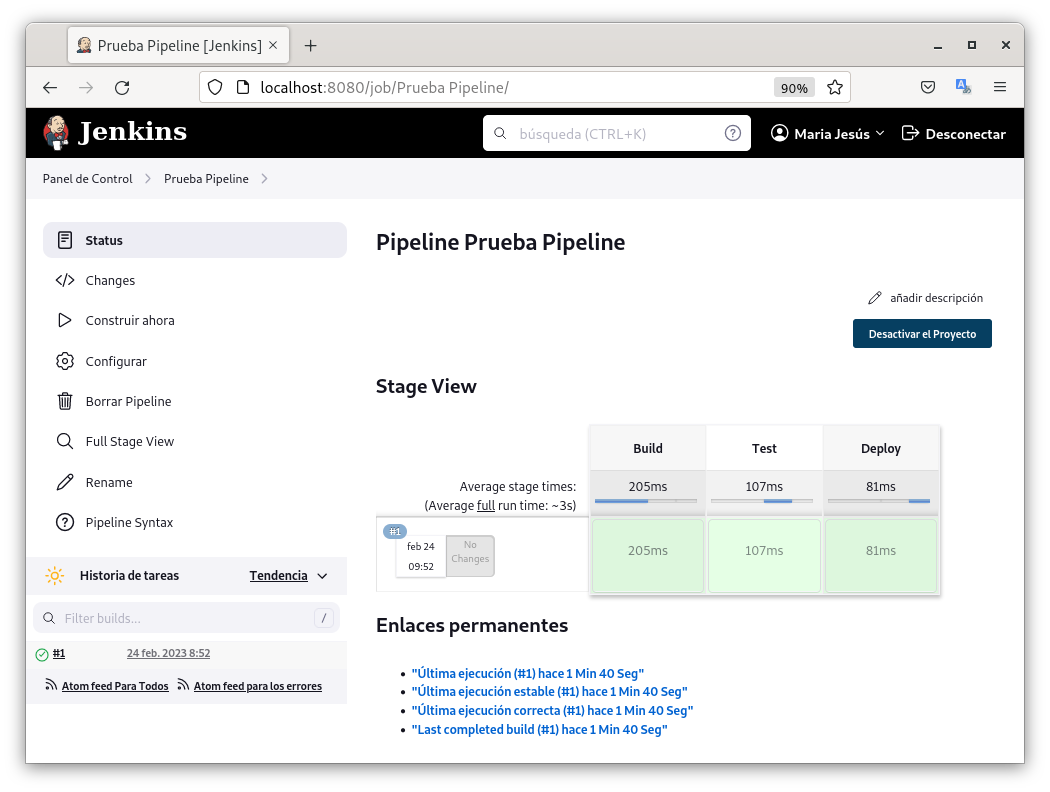Open the Última ejecución estable link

point(549,692)
